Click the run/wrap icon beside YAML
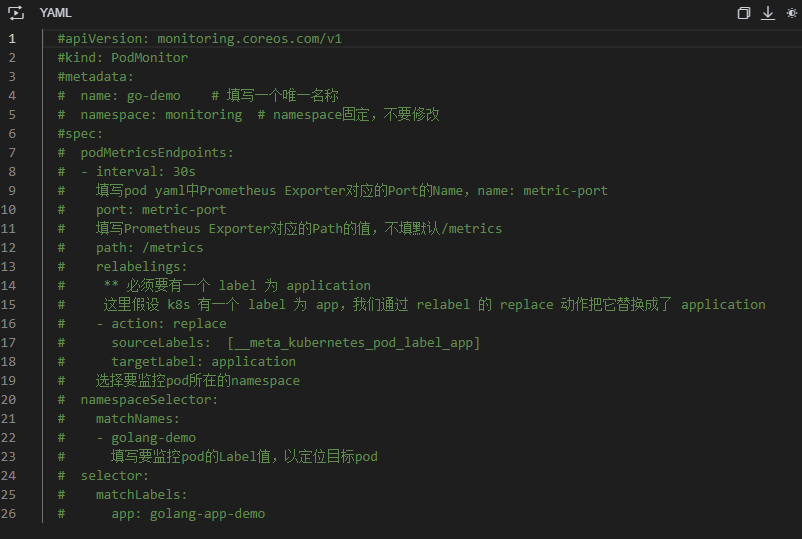Viewport: 802px width, 539px height. [x=16, y=13]
